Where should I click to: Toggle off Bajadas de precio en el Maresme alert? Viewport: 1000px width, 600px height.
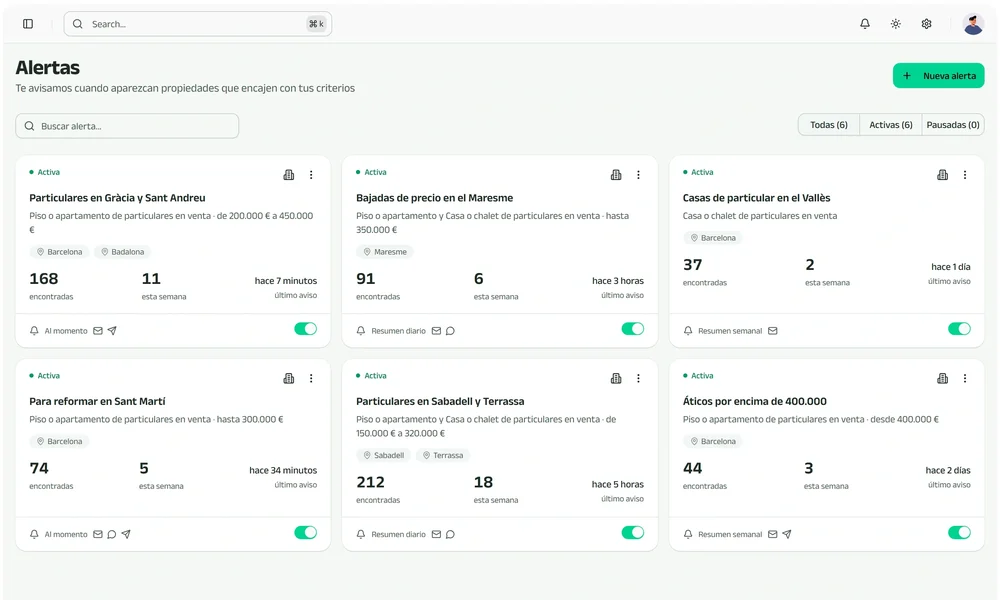point(633,329)
